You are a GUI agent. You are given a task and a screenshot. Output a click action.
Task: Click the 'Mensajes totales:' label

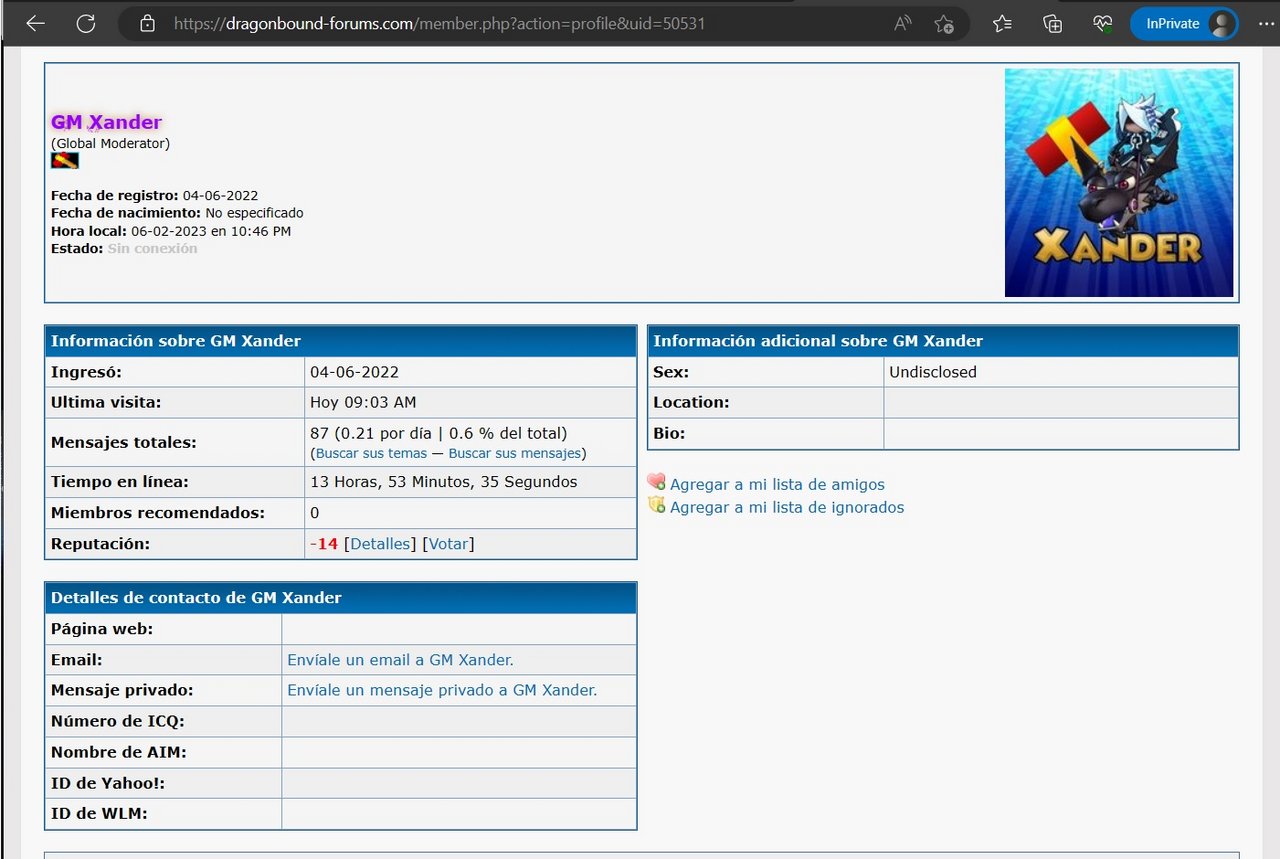(x=124, y=442)
